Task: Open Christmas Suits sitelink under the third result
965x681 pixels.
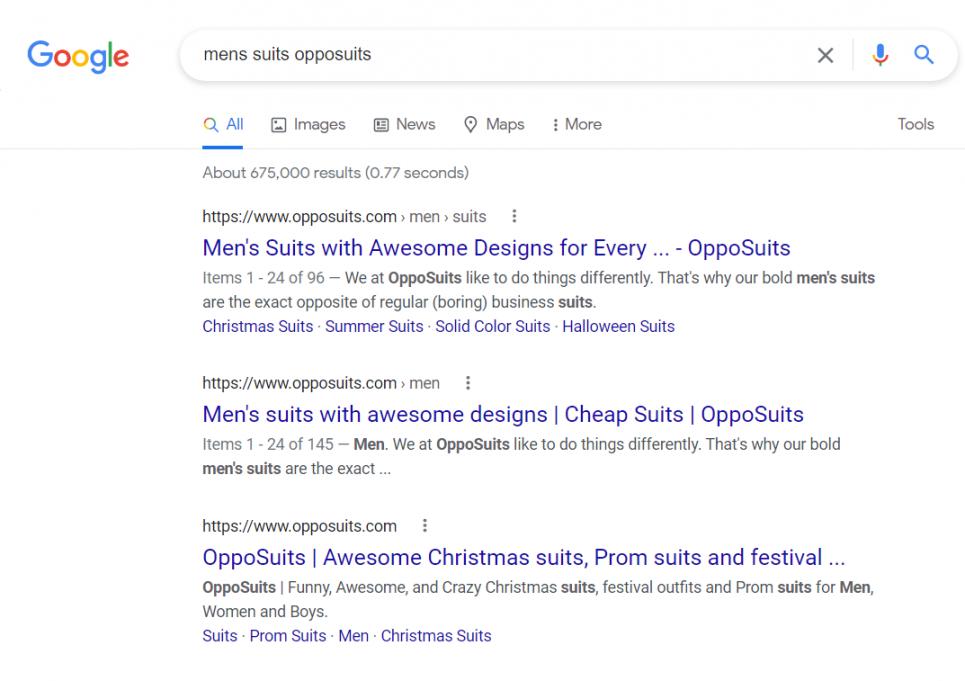Action: pos(436,636)
